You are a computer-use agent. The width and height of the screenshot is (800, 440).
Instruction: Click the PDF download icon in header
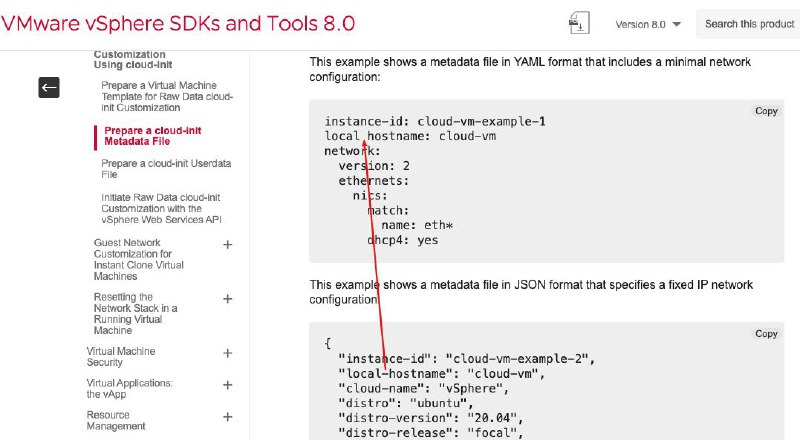tap(577, 23)
